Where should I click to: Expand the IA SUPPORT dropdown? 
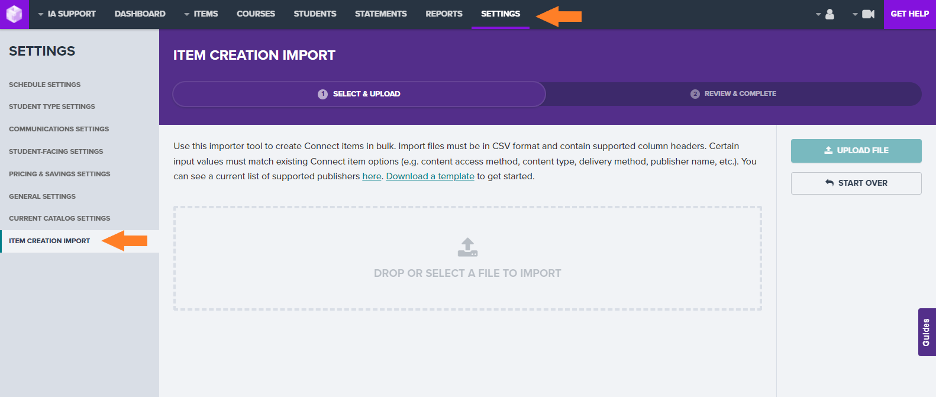tap(66, 14)
